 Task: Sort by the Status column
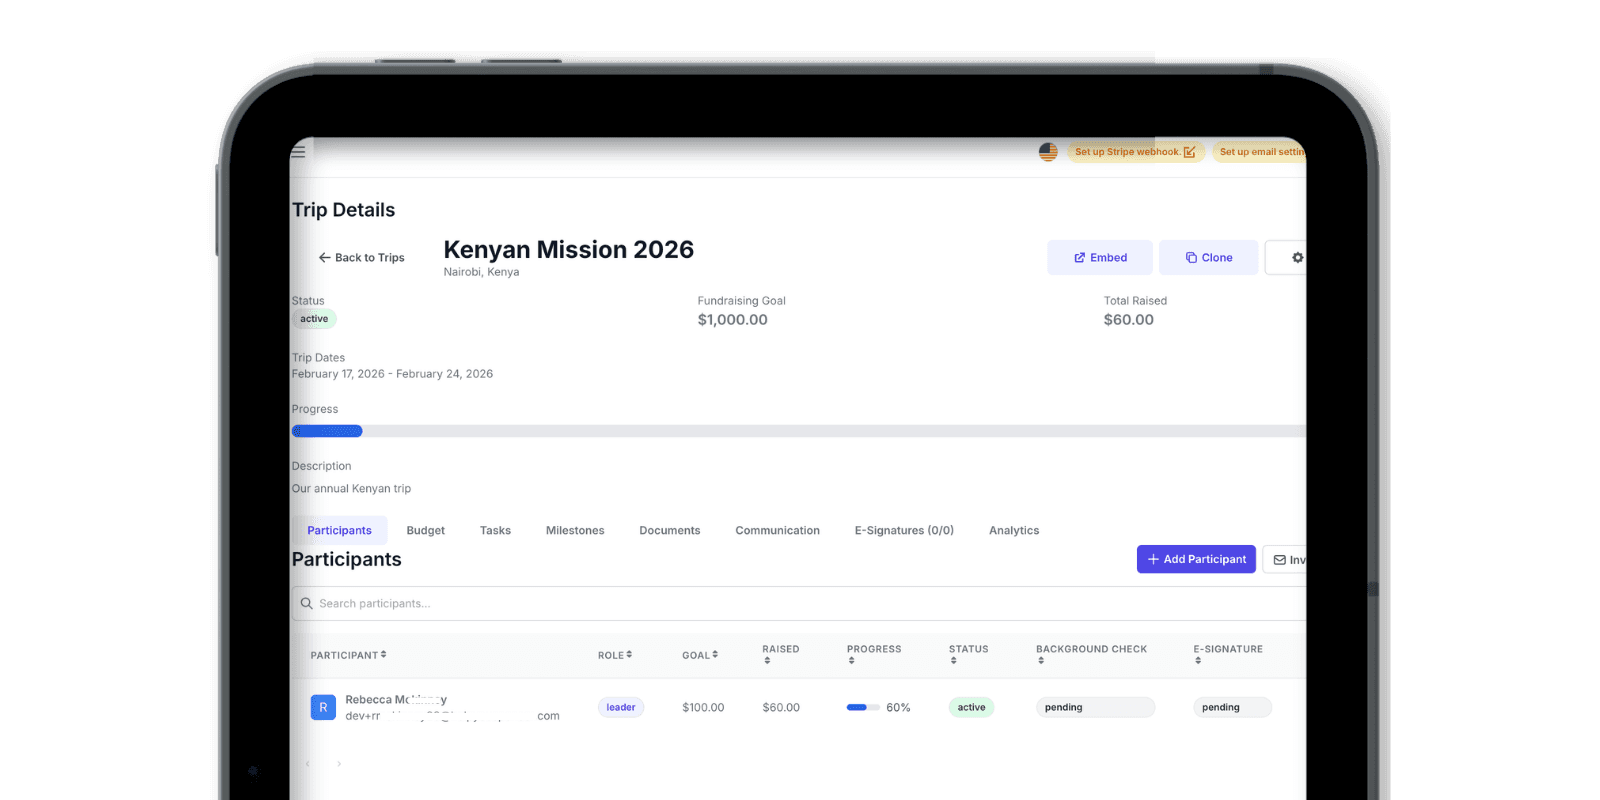coord(968,654)
